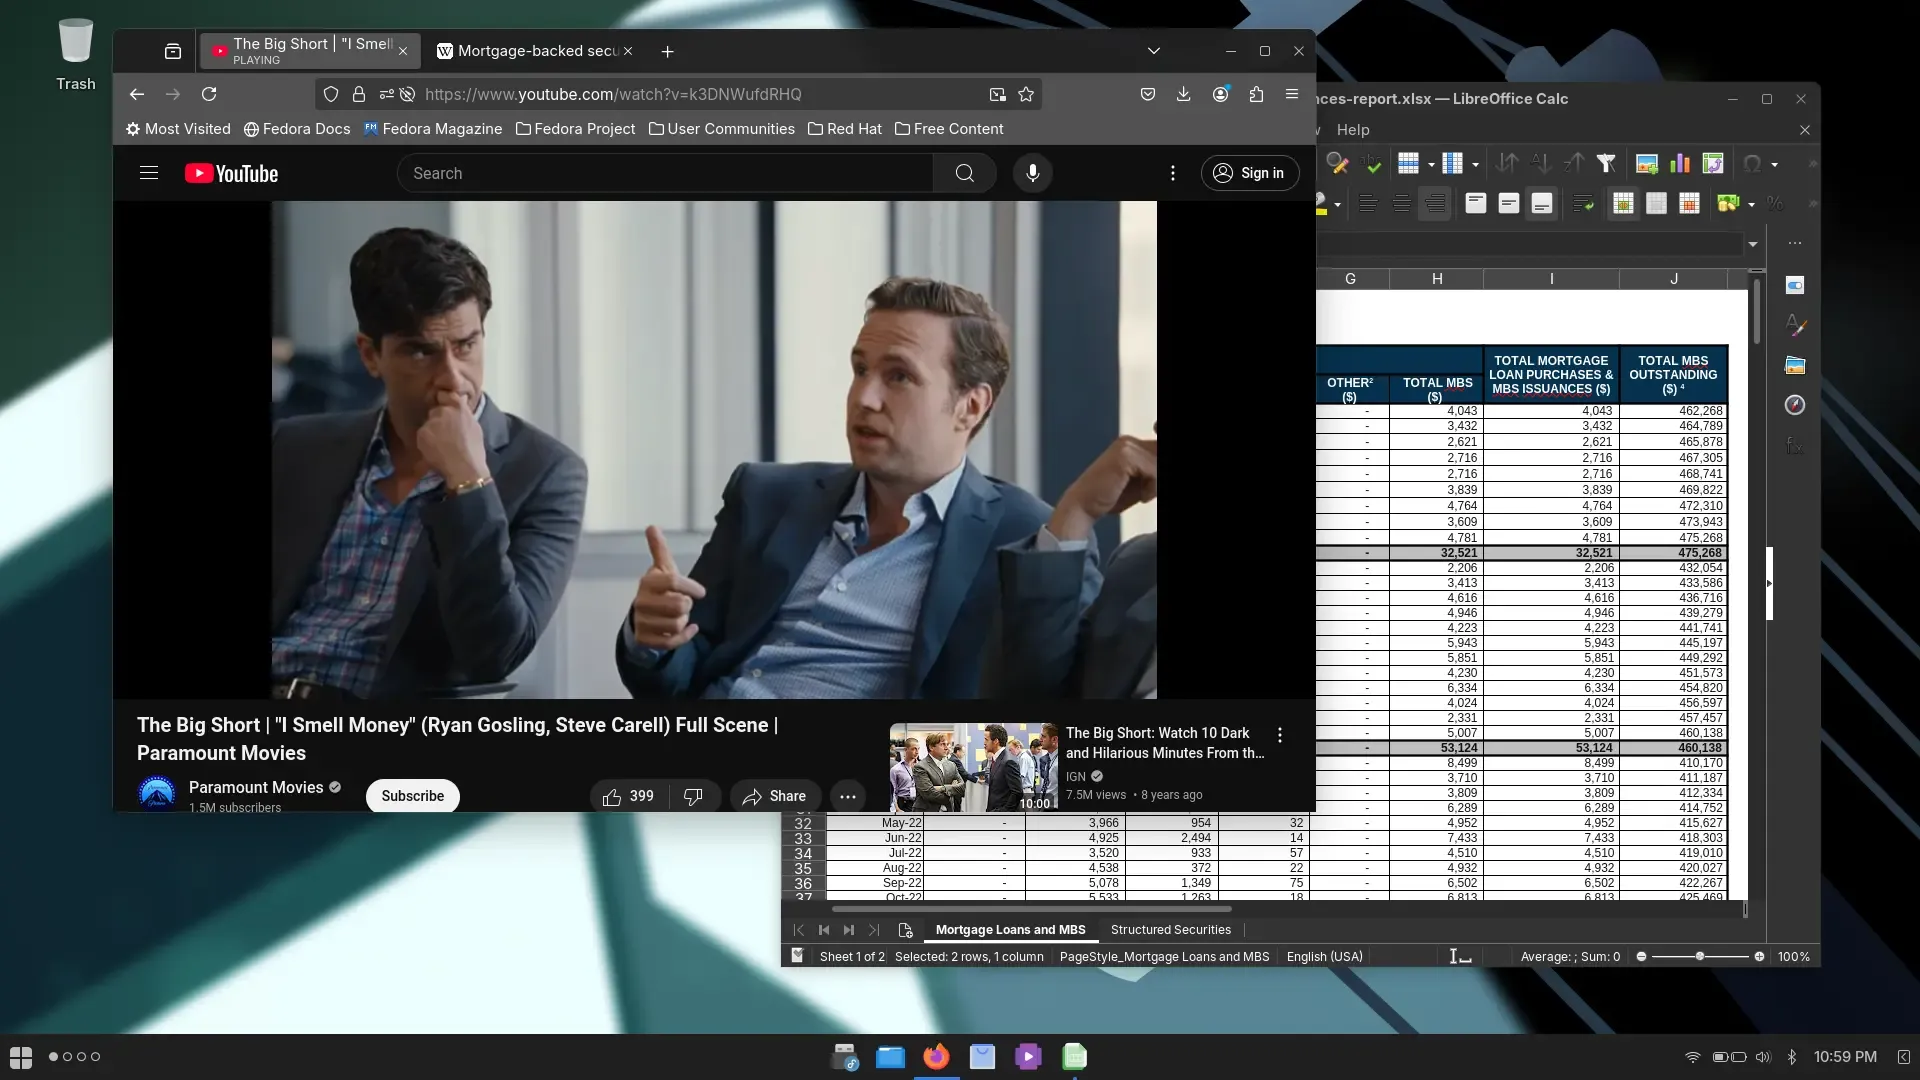Toggle Center Horizontally in Calc toolbar

click(1401, 204)
